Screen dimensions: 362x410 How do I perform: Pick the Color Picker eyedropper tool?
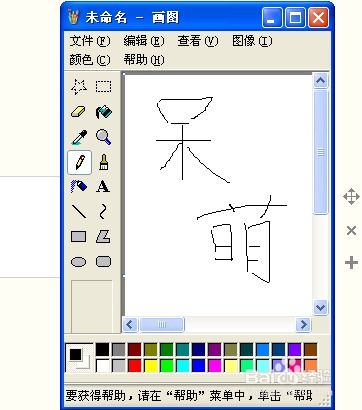click(79, 137)
